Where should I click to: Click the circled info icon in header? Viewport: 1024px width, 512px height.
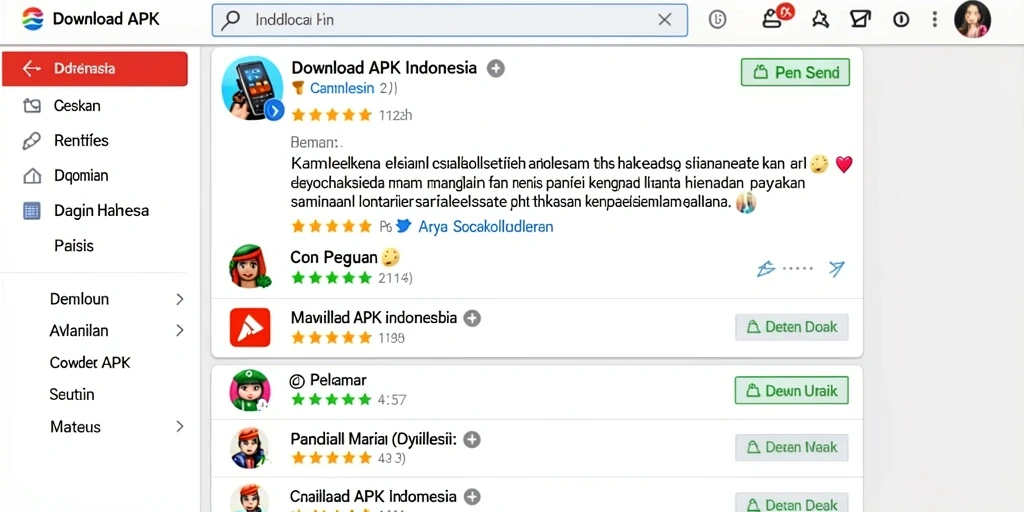[x=901, y=20]
